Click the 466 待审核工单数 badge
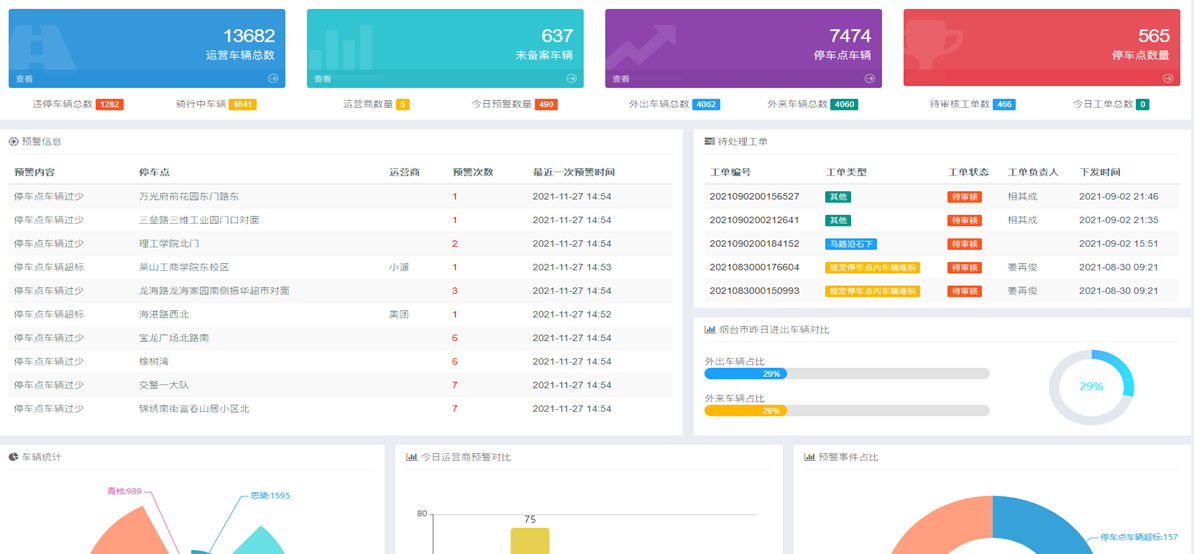The width and height of the screenshot is (1194, 554). tap(1004, 104)
